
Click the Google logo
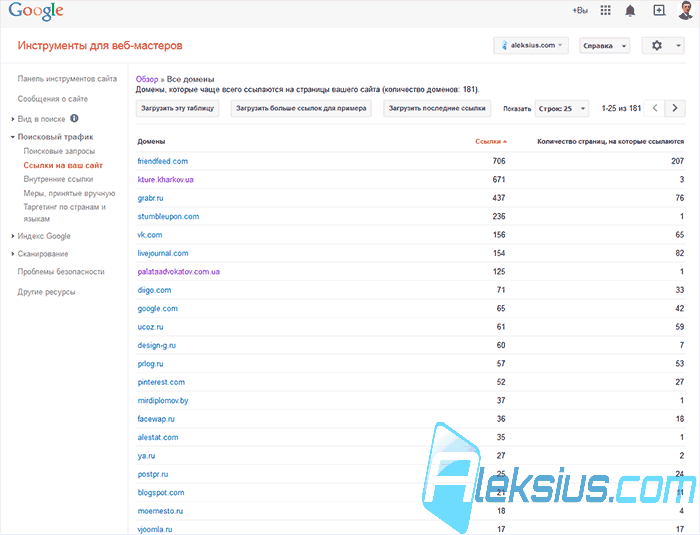pos(36,11)
